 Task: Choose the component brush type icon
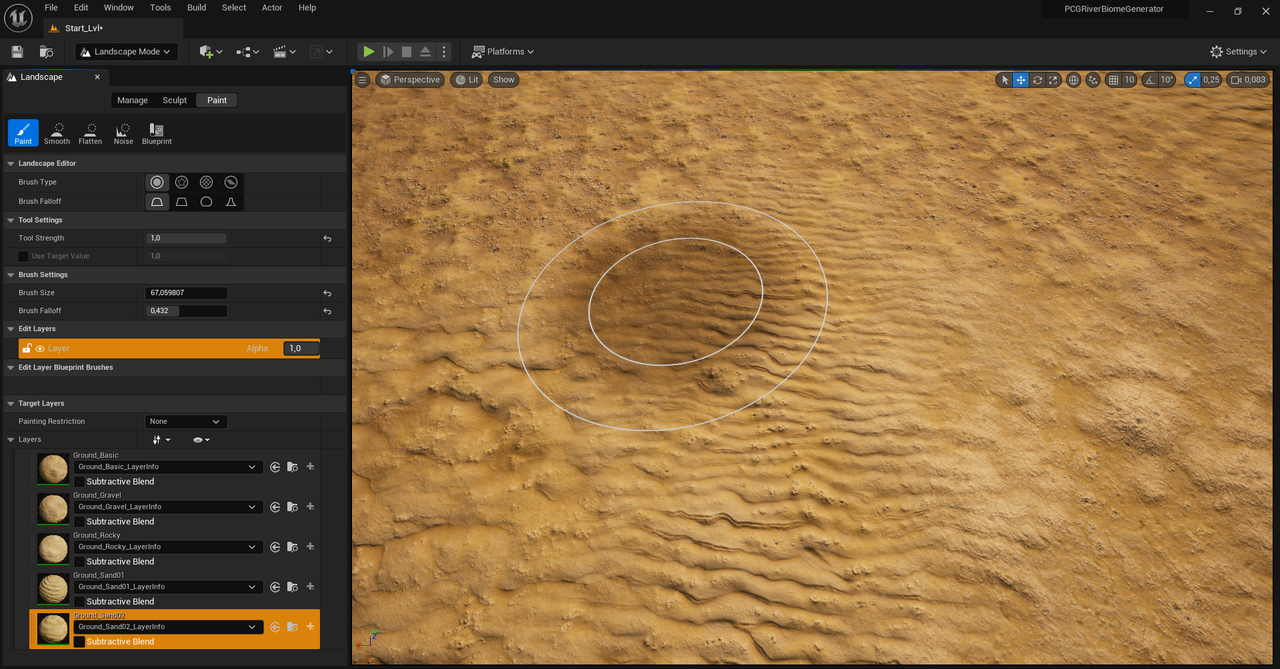point(231,182)
